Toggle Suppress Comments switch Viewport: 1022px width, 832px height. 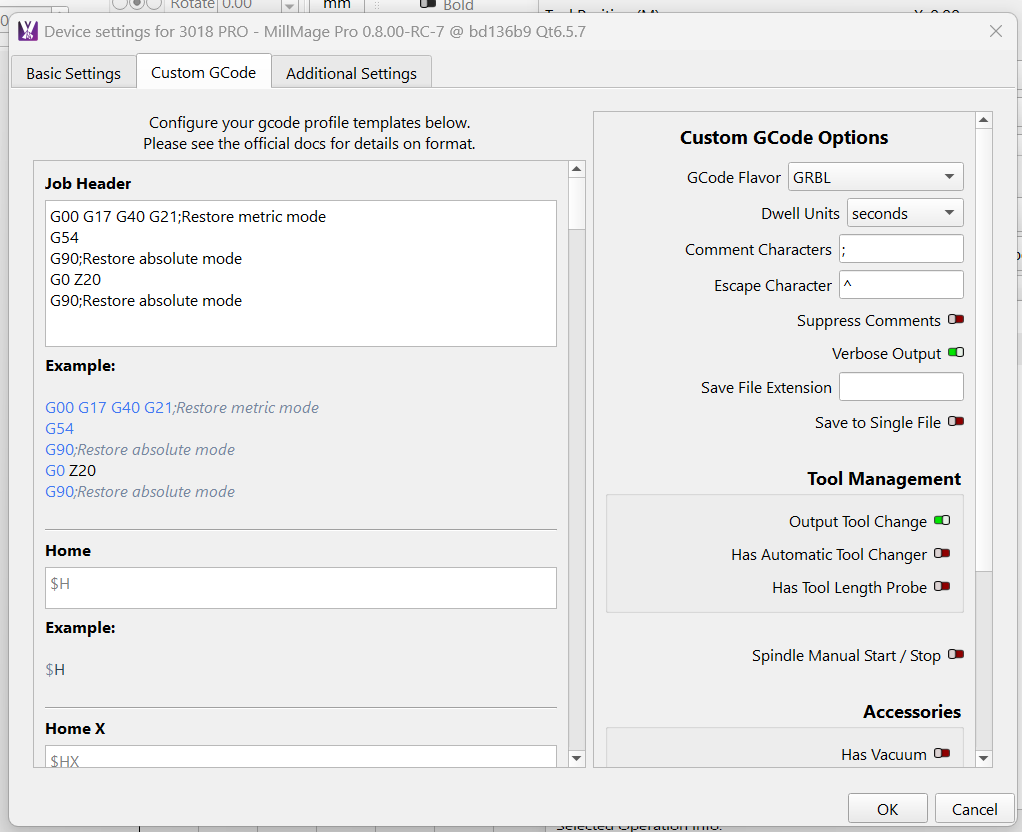coord(956,320)
